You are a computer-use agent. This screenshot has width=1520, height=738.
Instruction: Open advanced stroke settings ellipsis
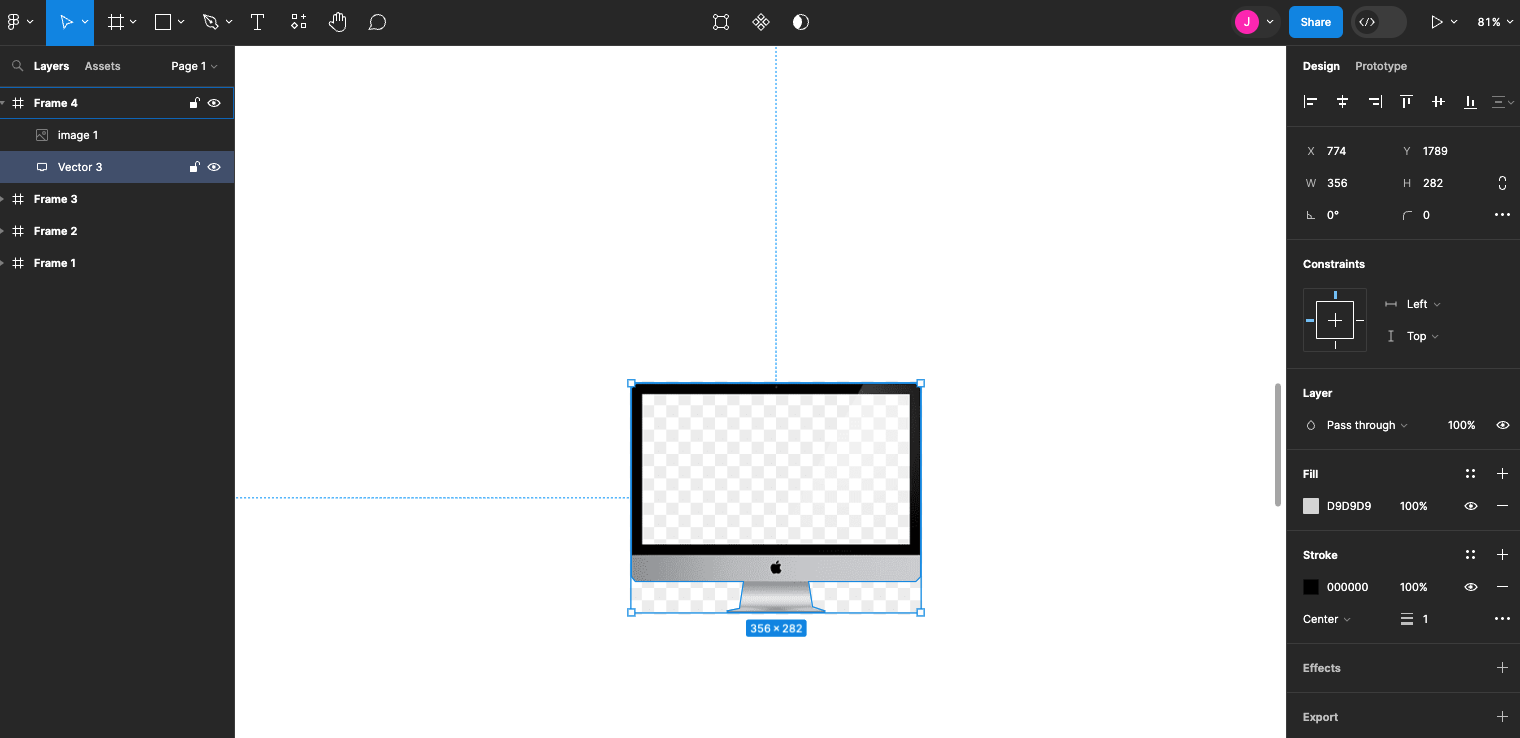pyautogui.click(x=1502, y=619)
